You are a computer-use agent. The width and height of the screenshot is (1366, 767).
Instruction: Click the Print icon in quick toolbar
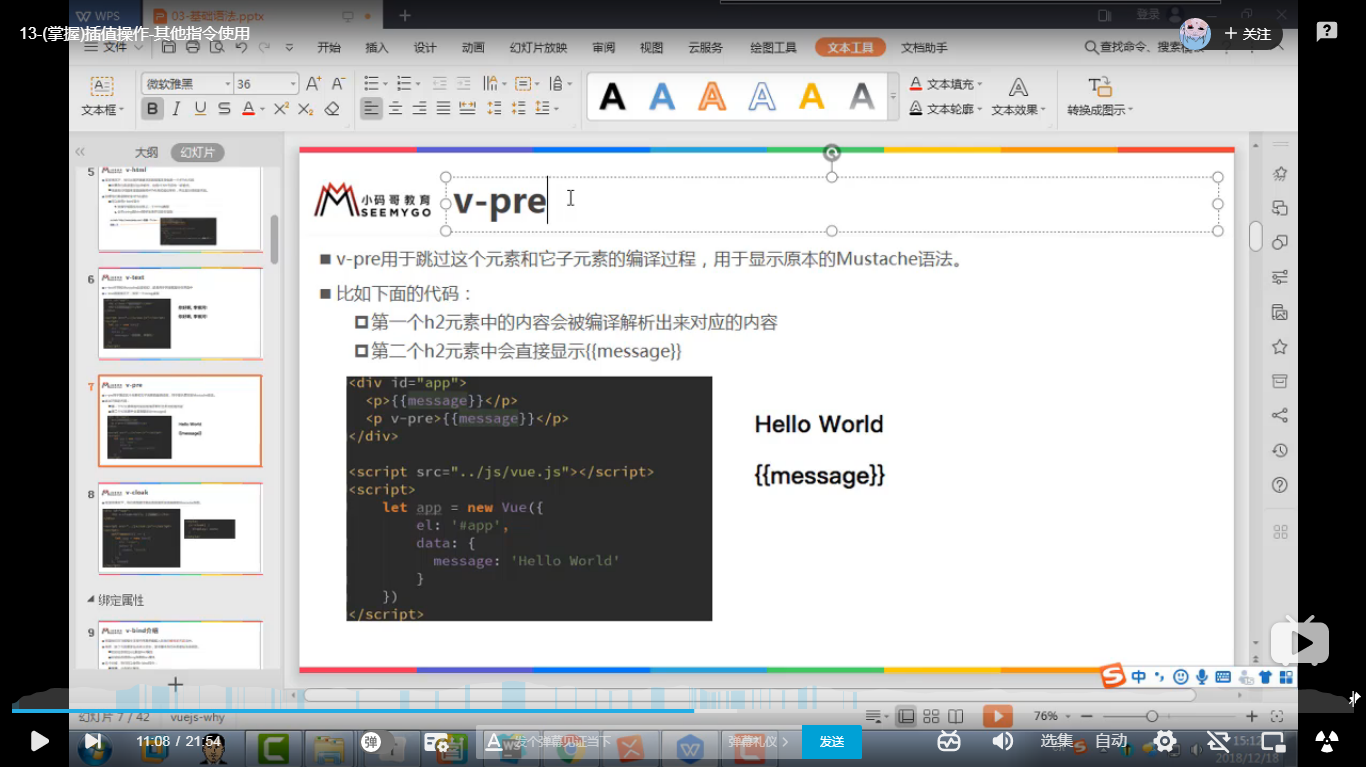click(192, 47)
